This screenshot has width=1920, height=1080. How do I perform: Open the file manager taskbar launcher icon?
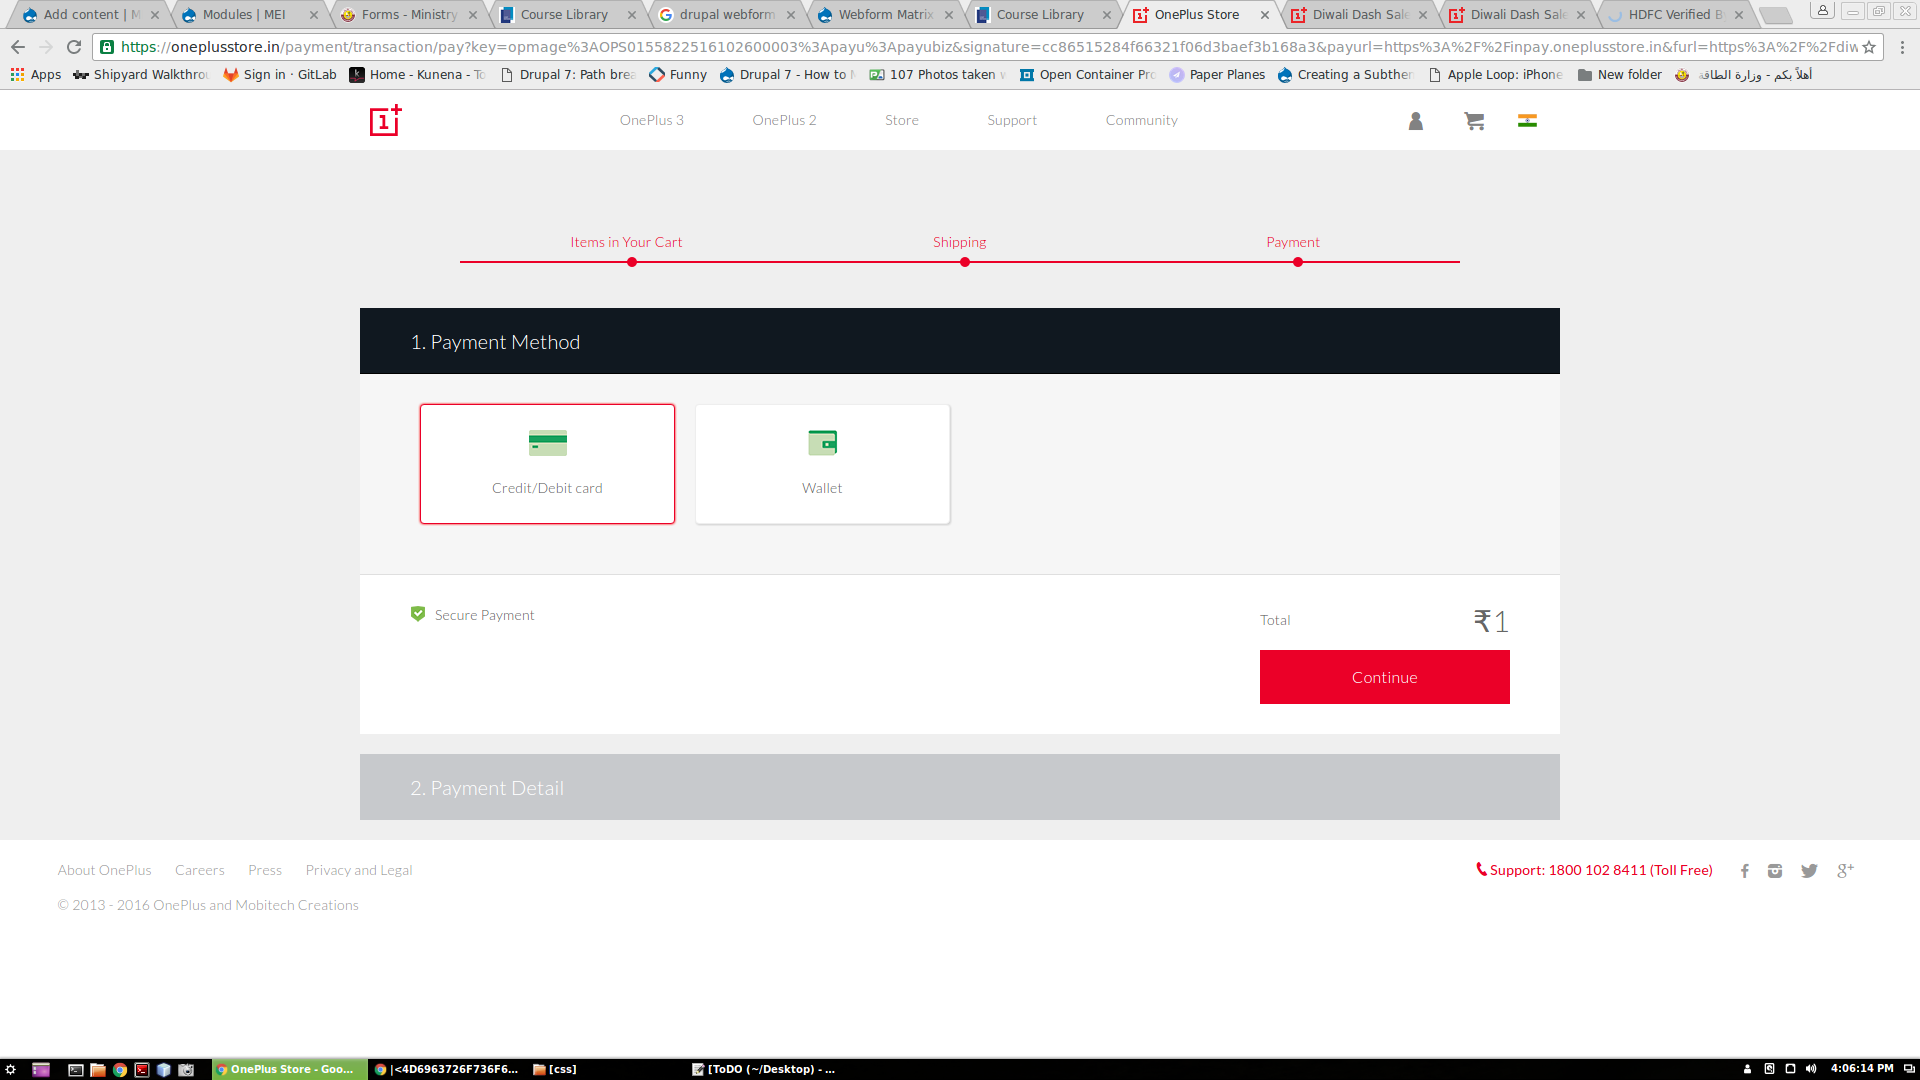(98, 1069)
